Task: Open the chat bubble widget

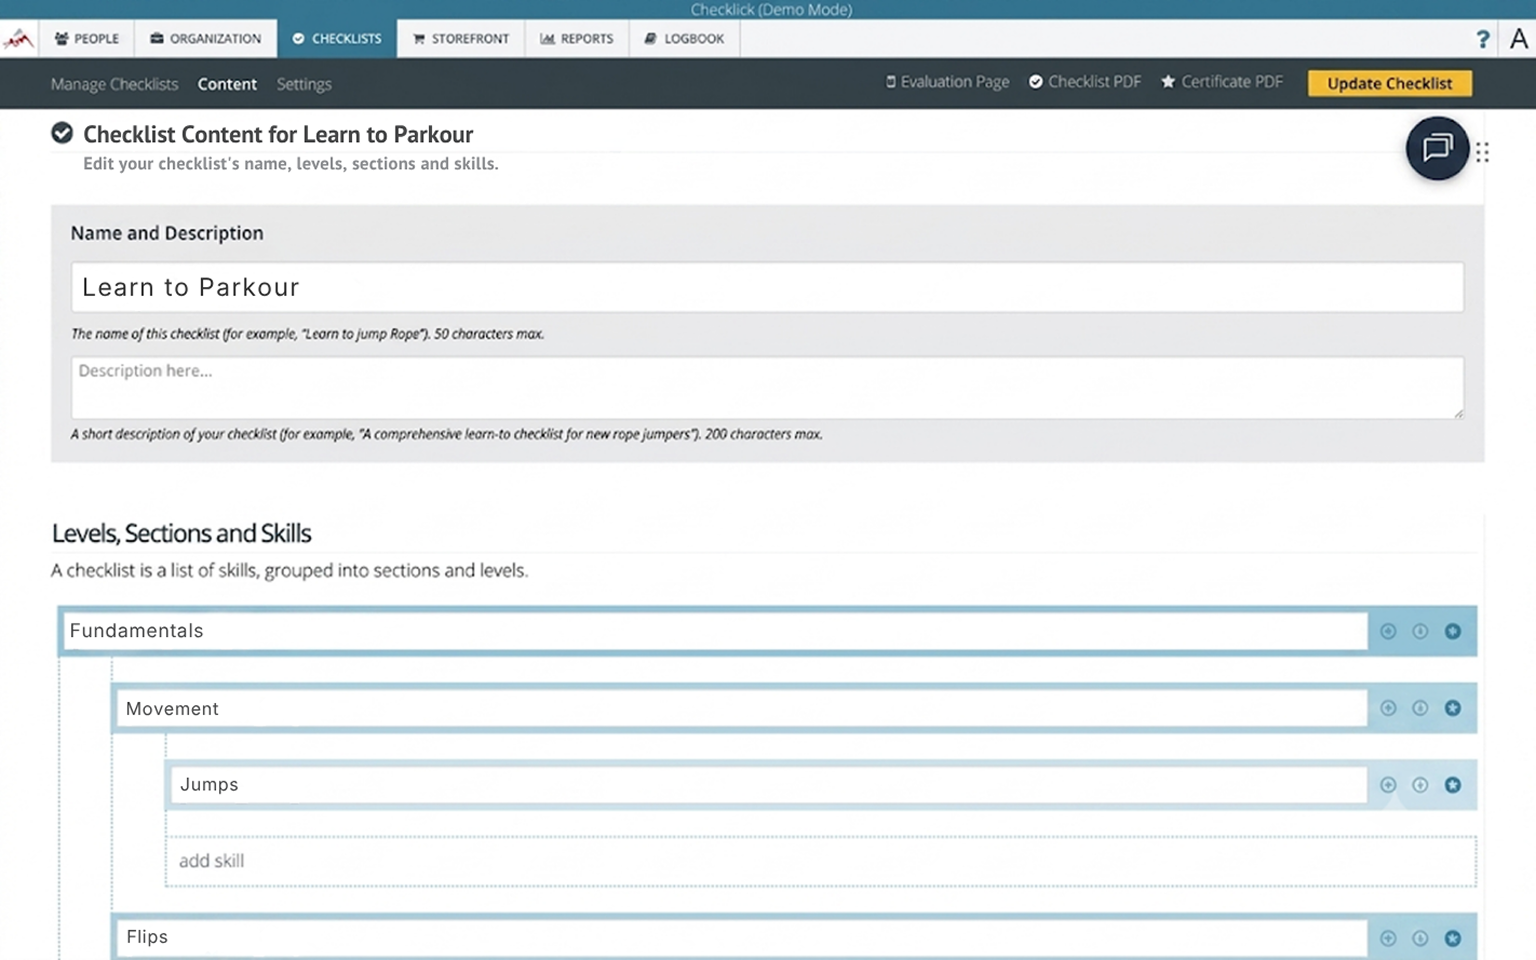Action: [x=1437, y=149]
